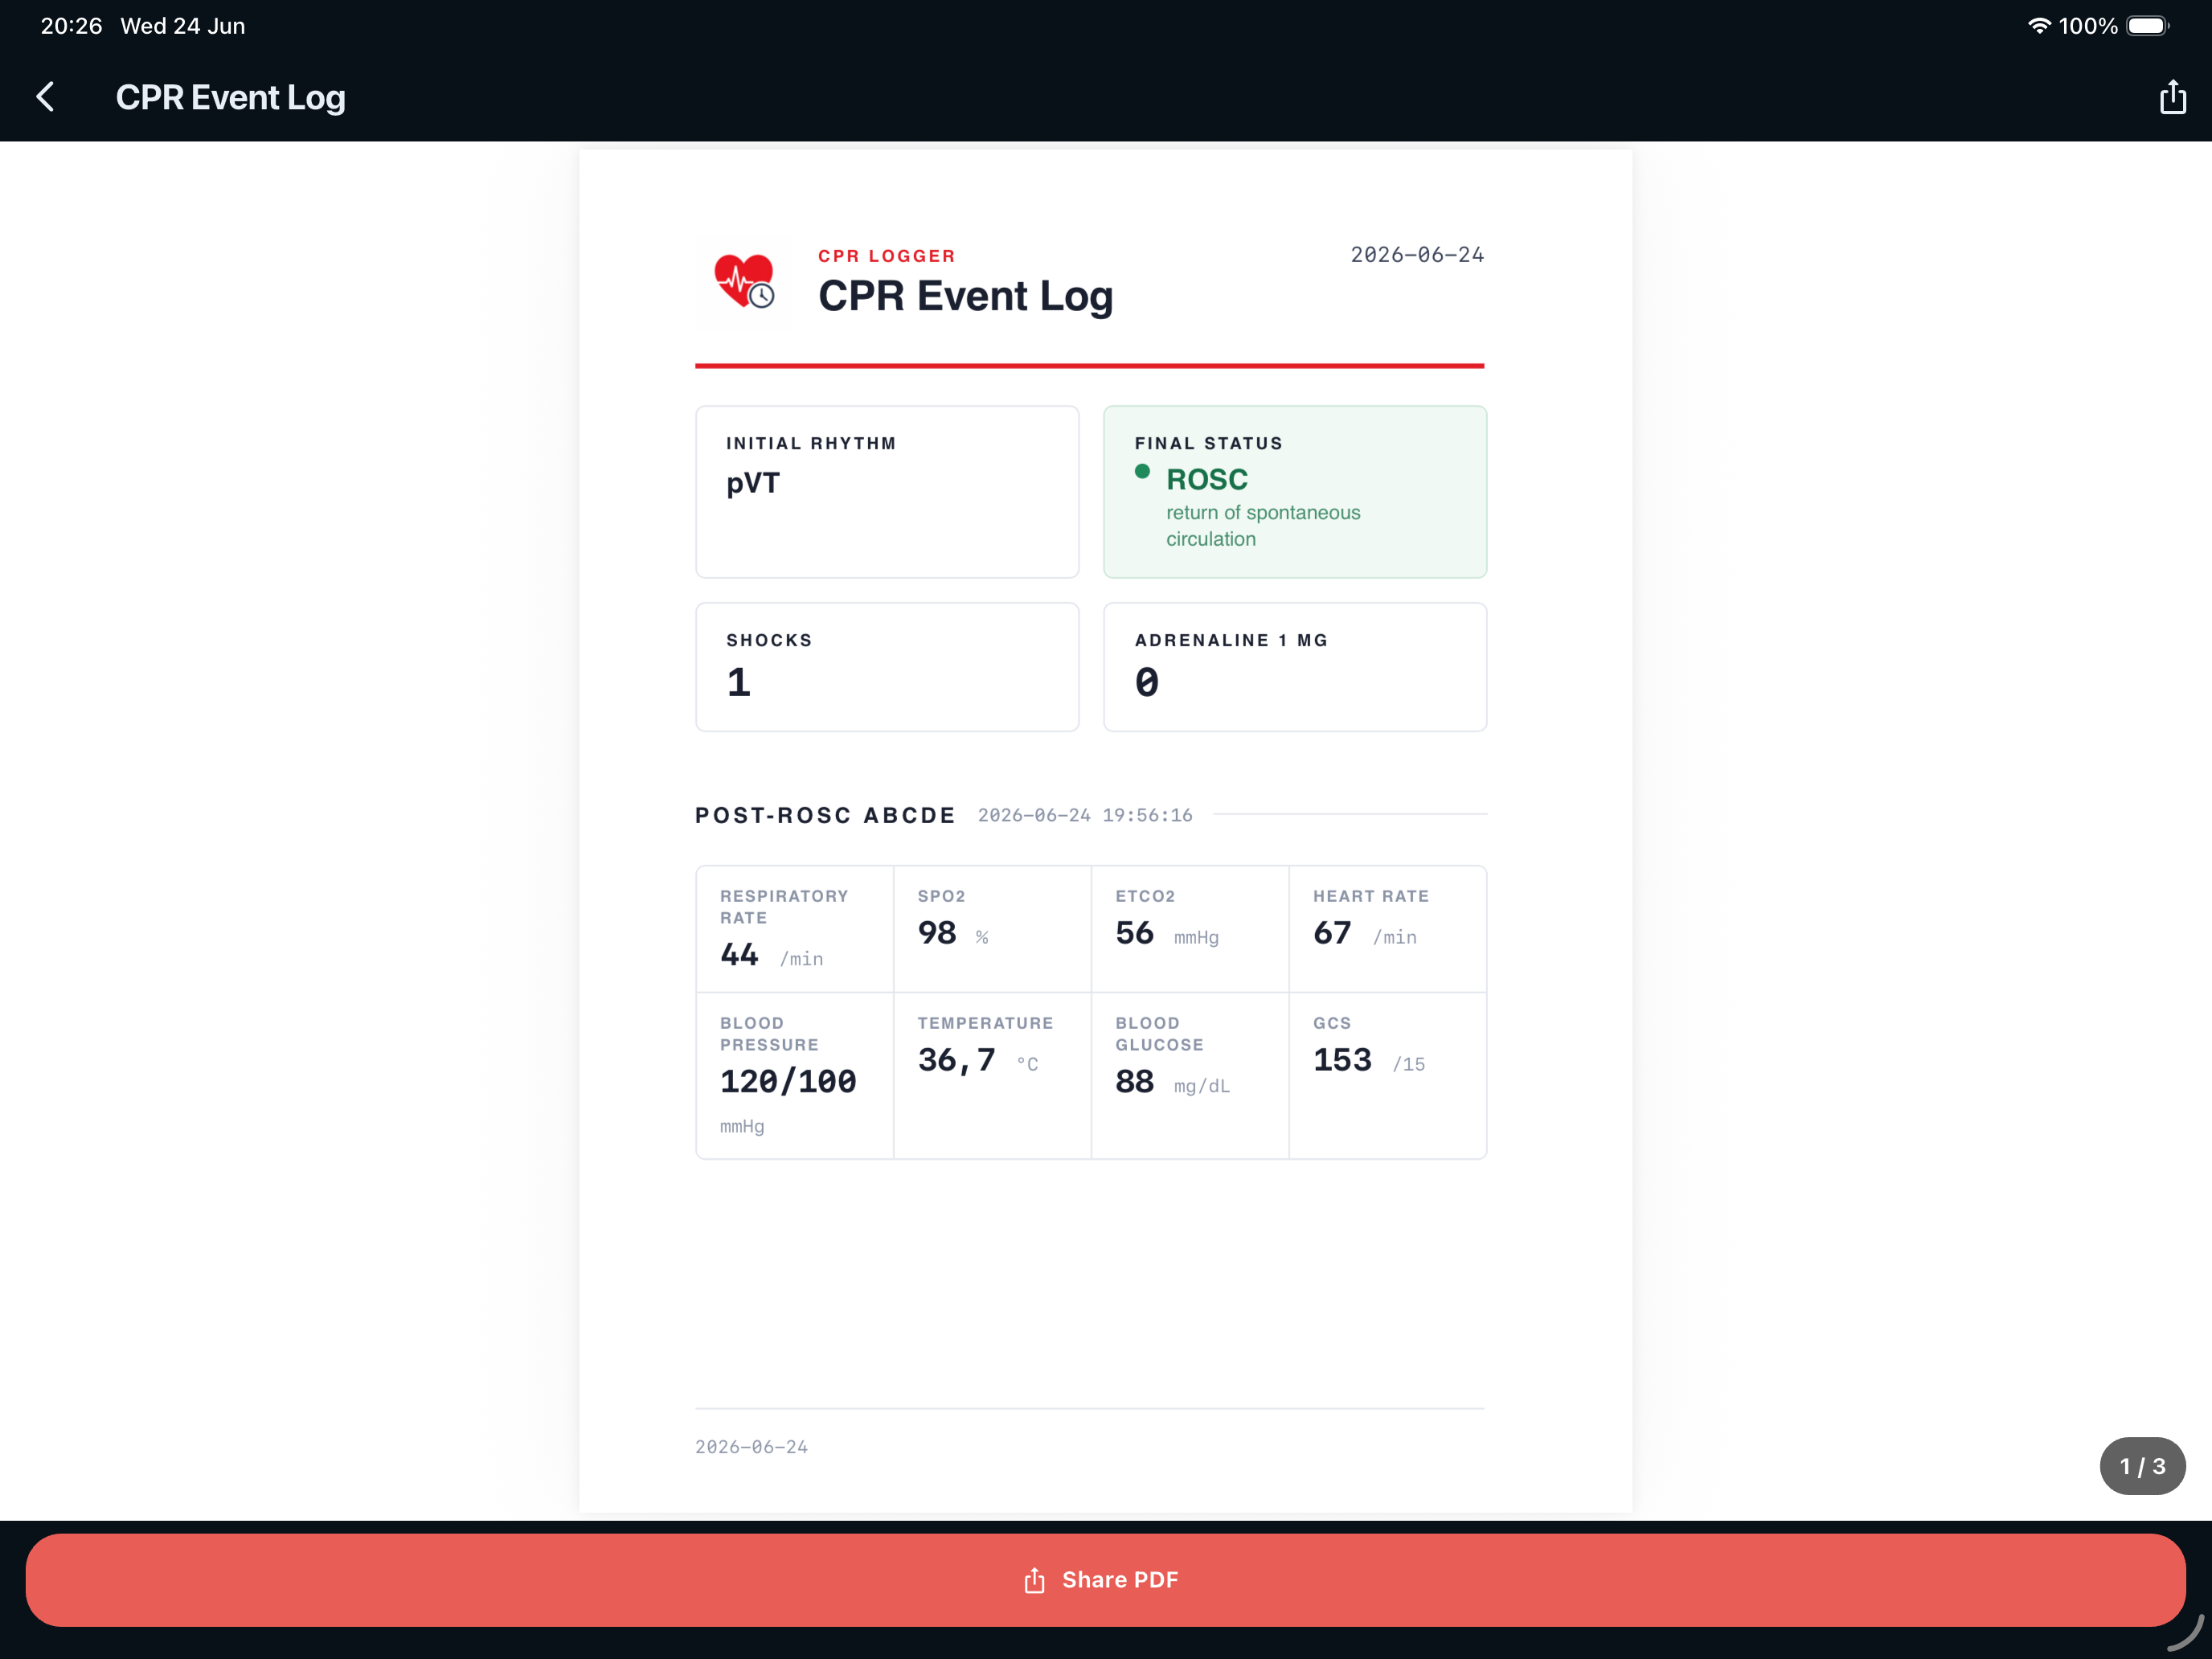The height and width of the screenshot is (1659, 2212).
Task: Select the GCS 153 value
Action: click(1342, 1060)
